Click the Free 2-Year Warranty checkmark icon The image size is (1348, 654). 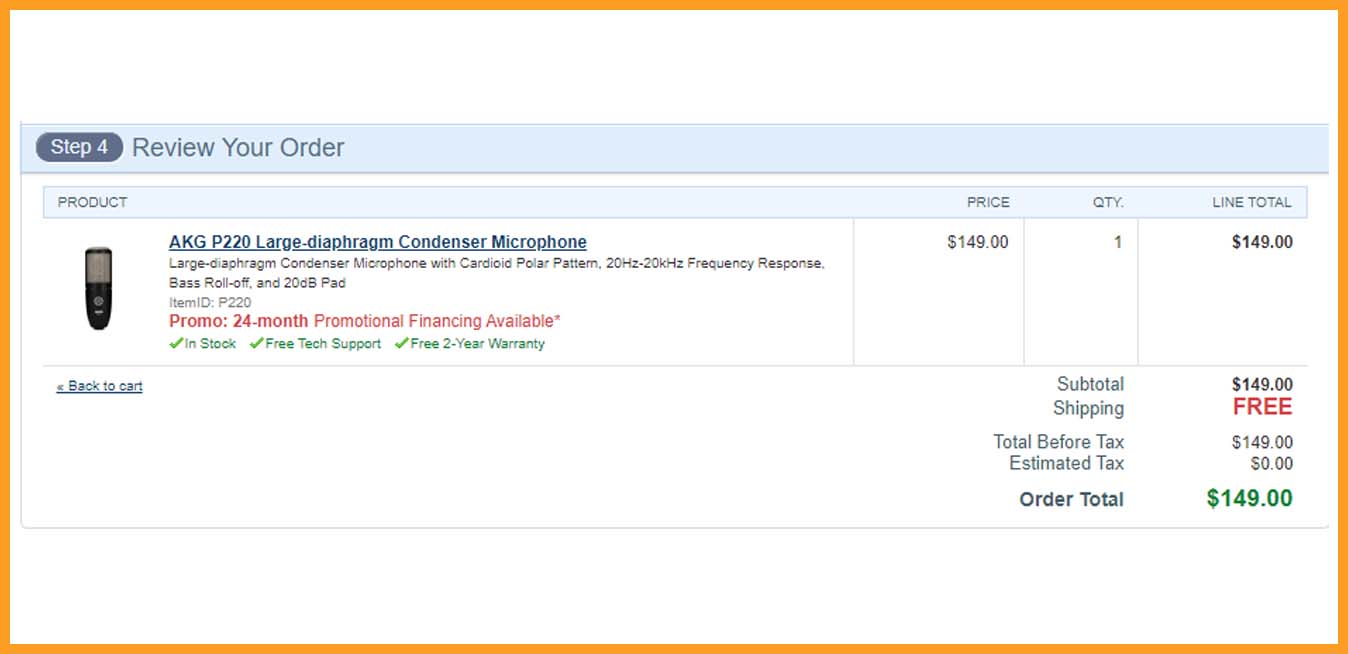click(x=402, y=343)
